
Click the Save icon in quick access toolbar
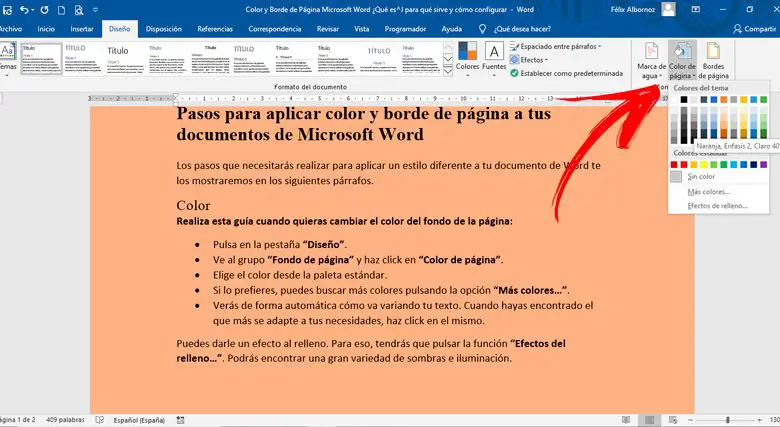pyautogui.click(x=7, y=10)
